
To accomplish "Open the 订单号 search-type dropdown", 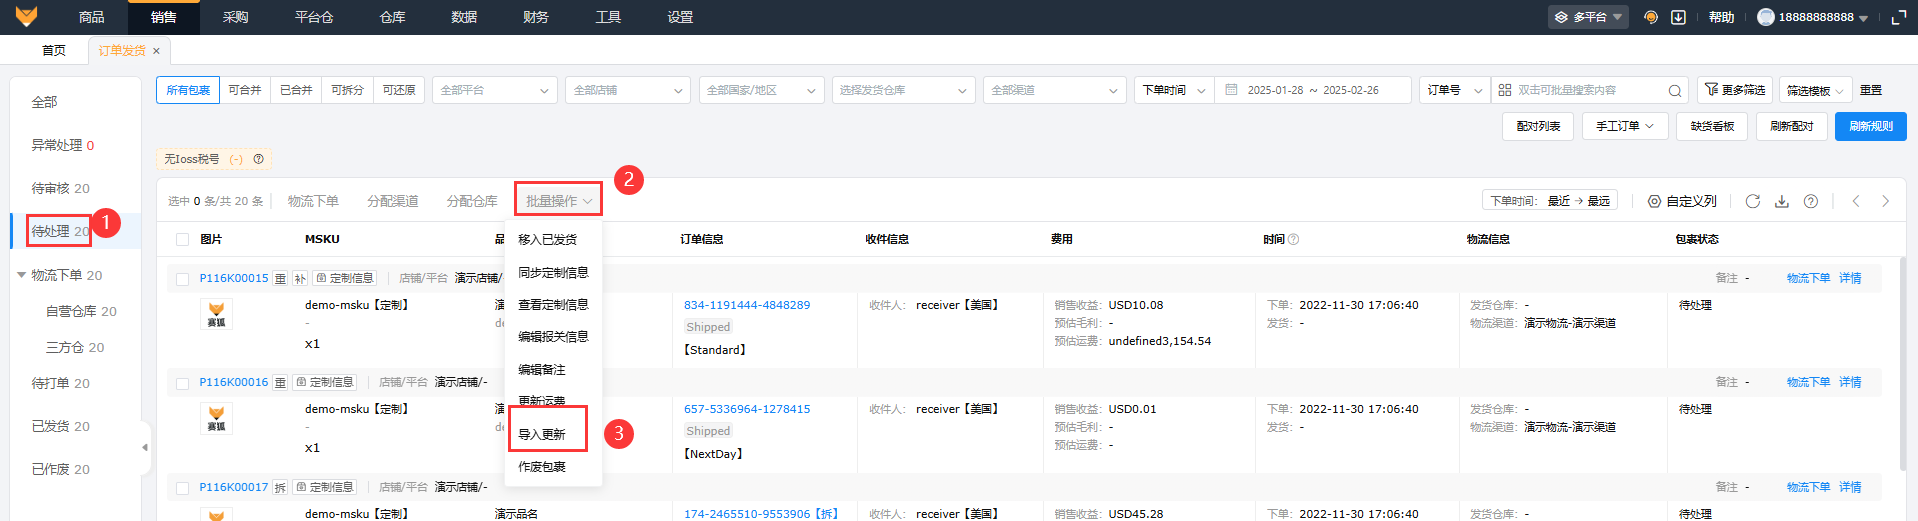I will (1455, 90).
